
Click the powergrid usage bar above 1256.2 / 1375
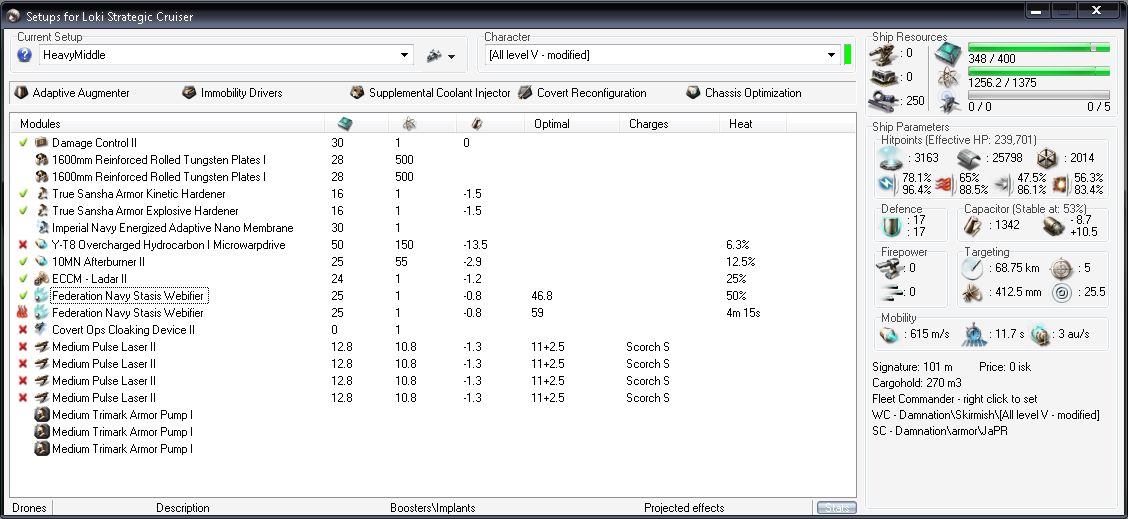point(1039,71)
